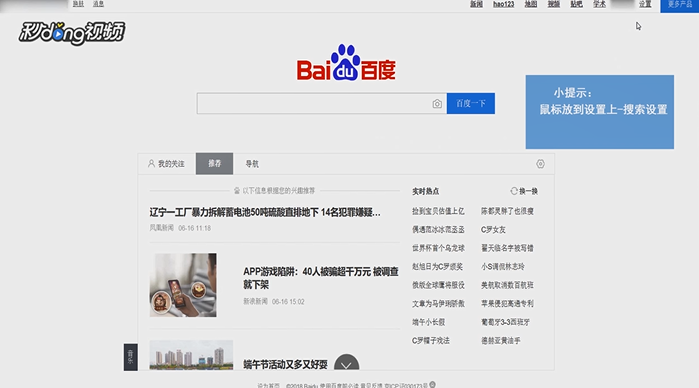
Task: Open the hao123 link
Action: [503, 4]
